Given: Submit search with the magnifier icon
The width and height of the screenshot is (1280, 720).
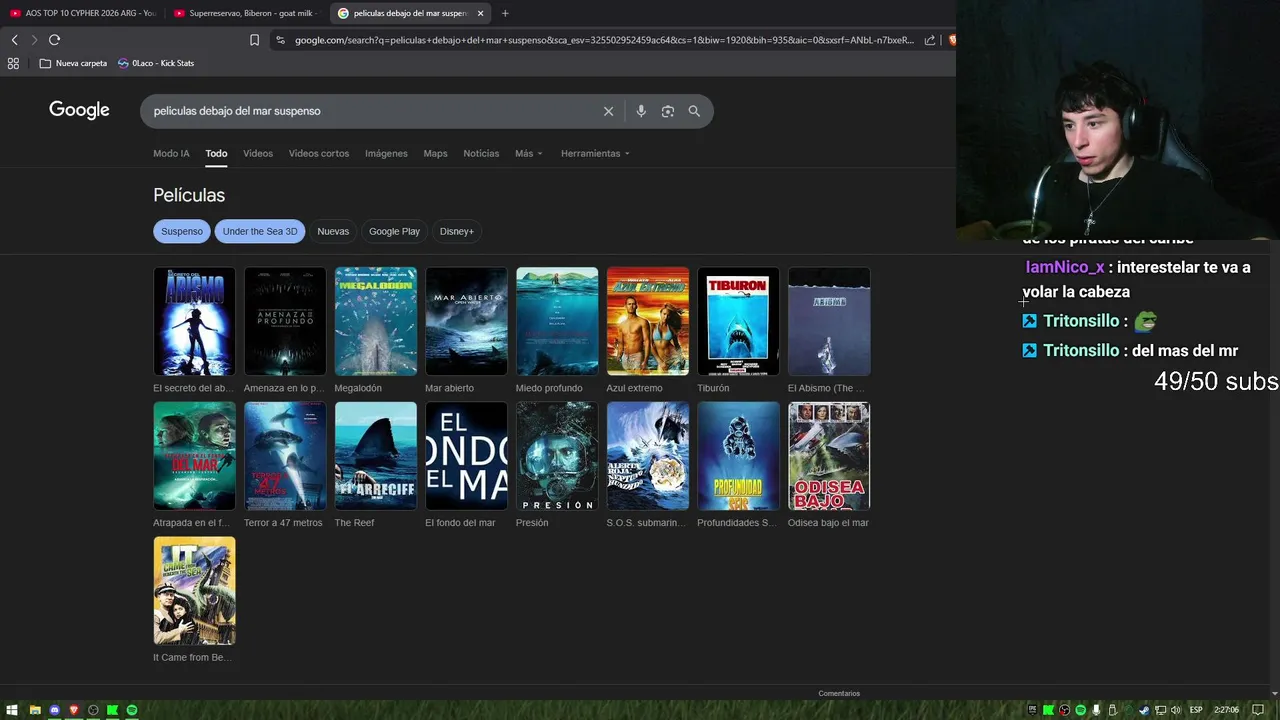Looking at the screenshot, I should click(694, 111).
